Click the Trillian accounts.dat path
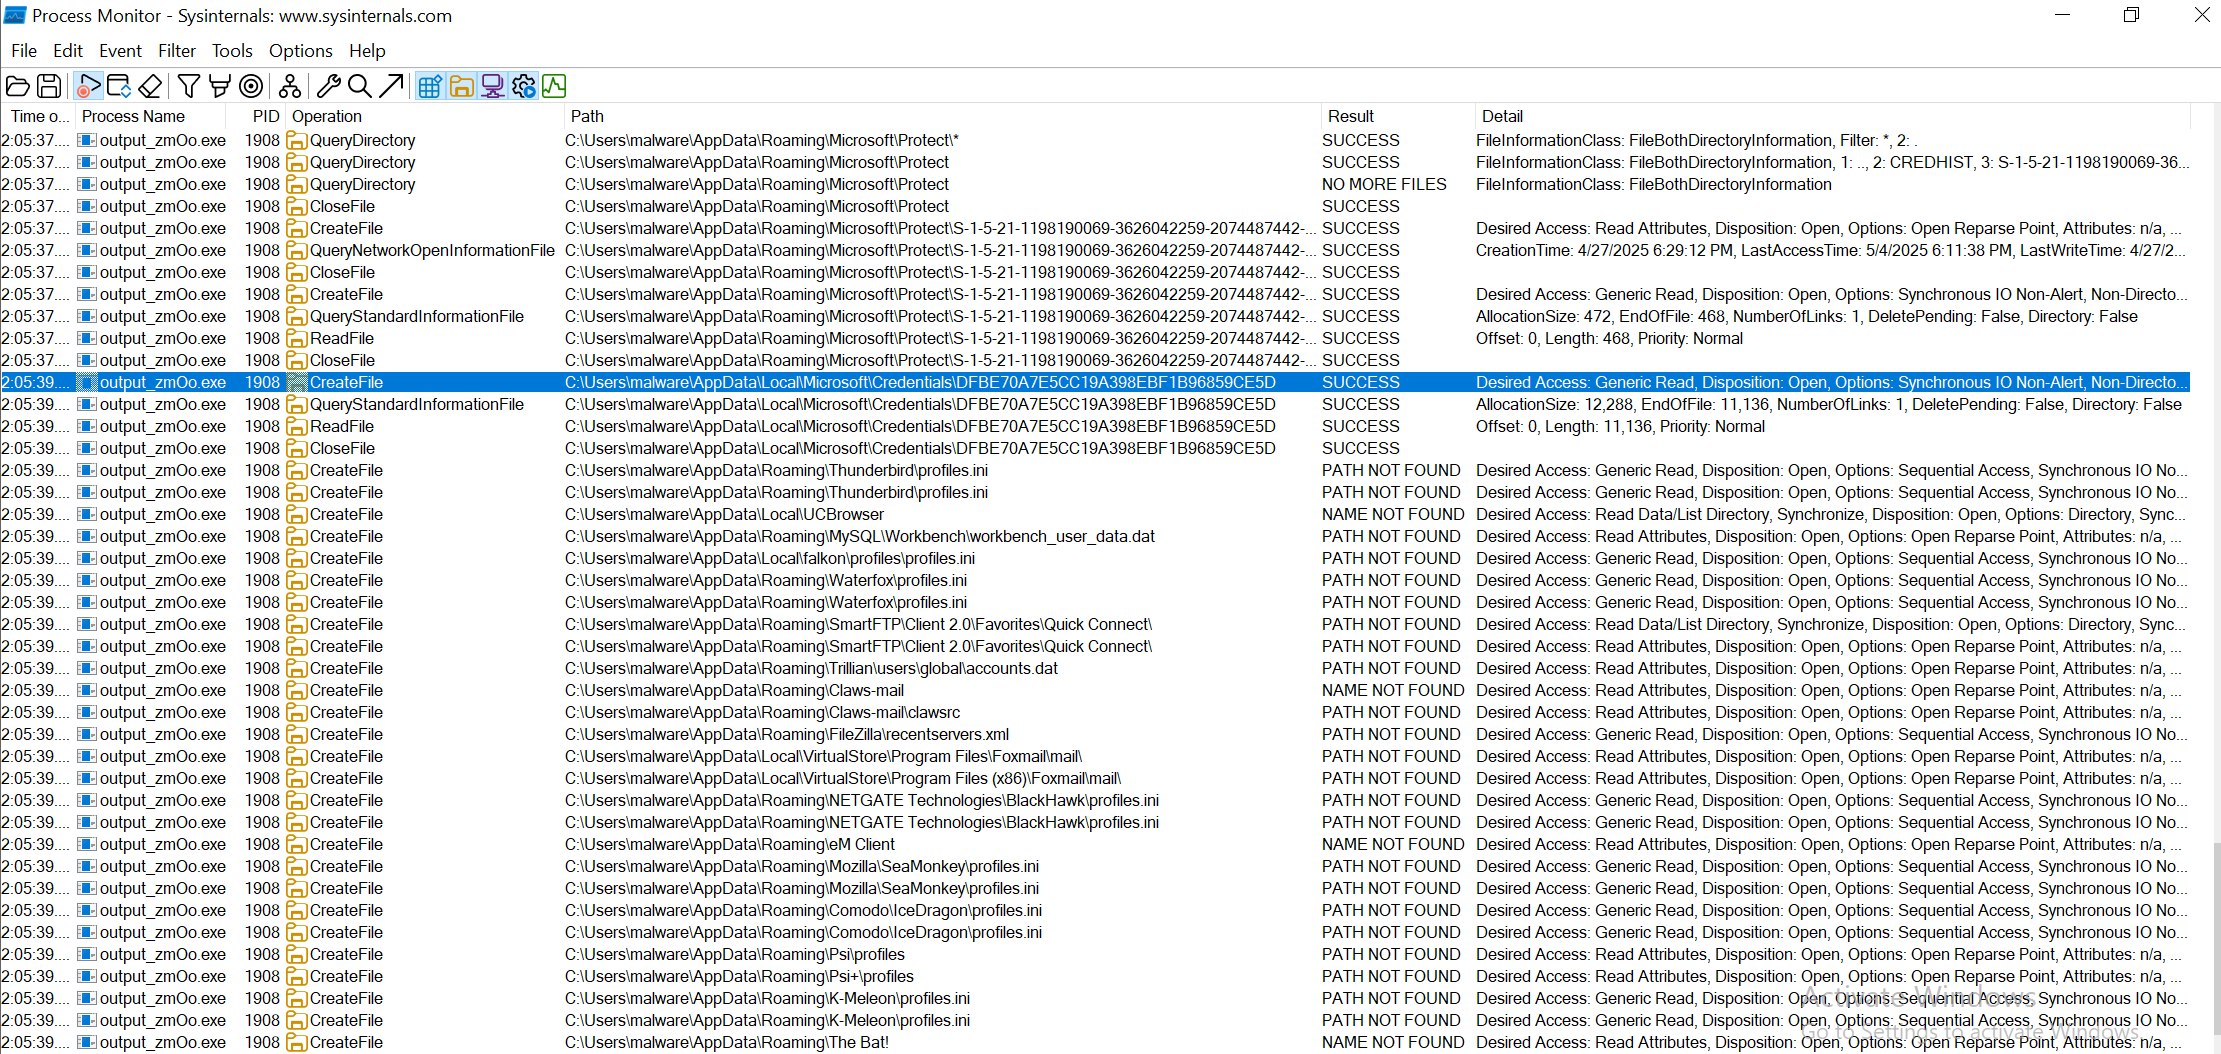This screenshot has width=2221, height=1054. click(811, 668)
